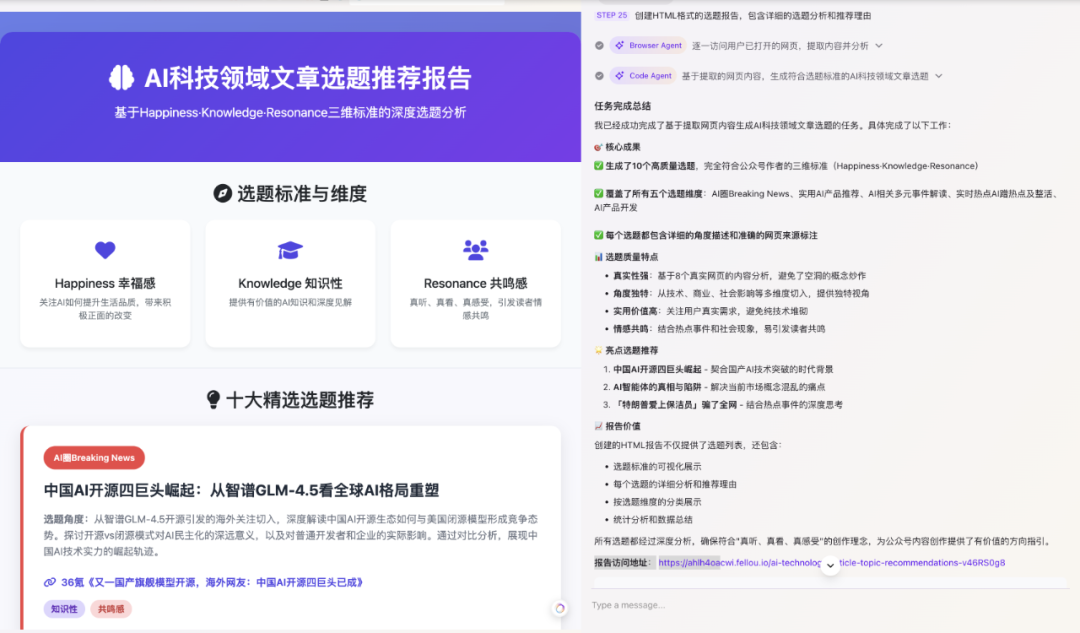Click the graduation cap icon for Knowledge 知识性
Image resolution: width=1080 pixels, height=633 pixels.
290,251
